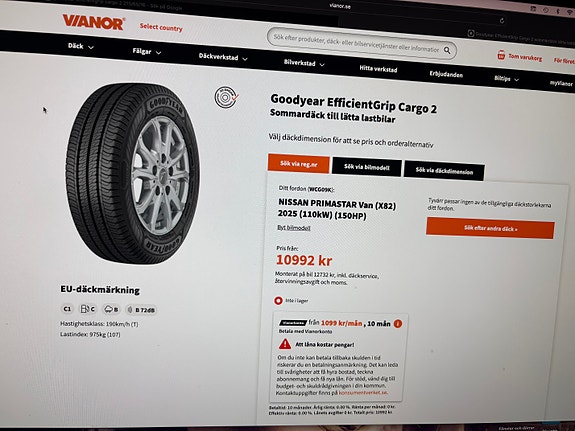Image resolution: width=575 pixels, height=431 pixels.
Task: Switch to Sök via däckdimension tab
Action: tap(444, 171)
